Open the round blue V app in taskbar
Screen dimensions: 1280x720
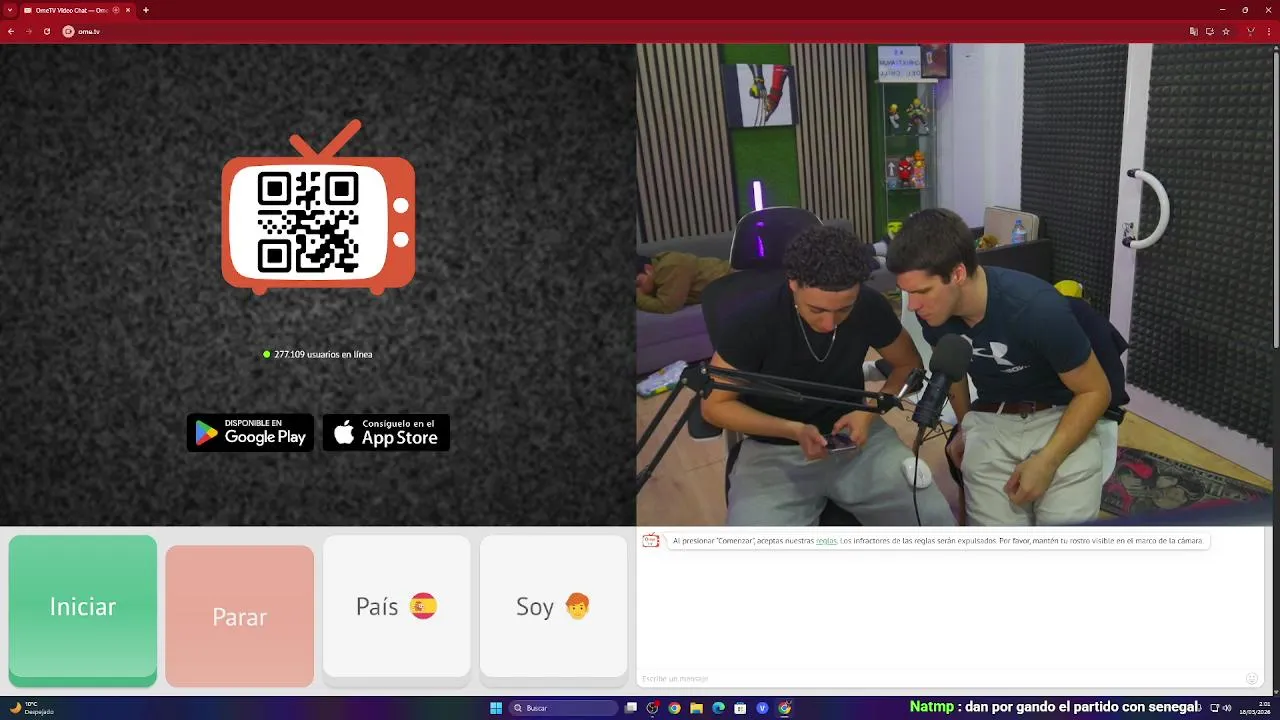tap(762, 708)
